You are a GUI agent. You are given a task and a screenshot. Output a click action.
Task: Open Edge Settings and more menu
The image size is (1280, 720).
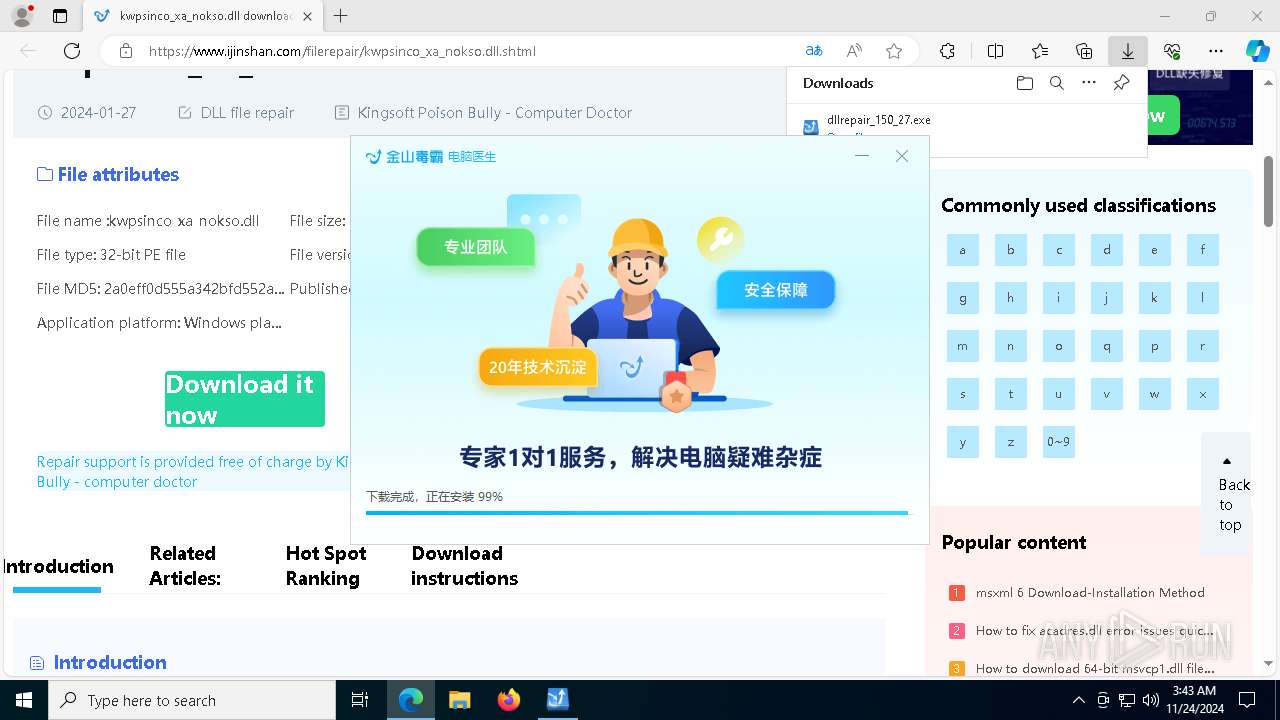(x=1216, y=51)
